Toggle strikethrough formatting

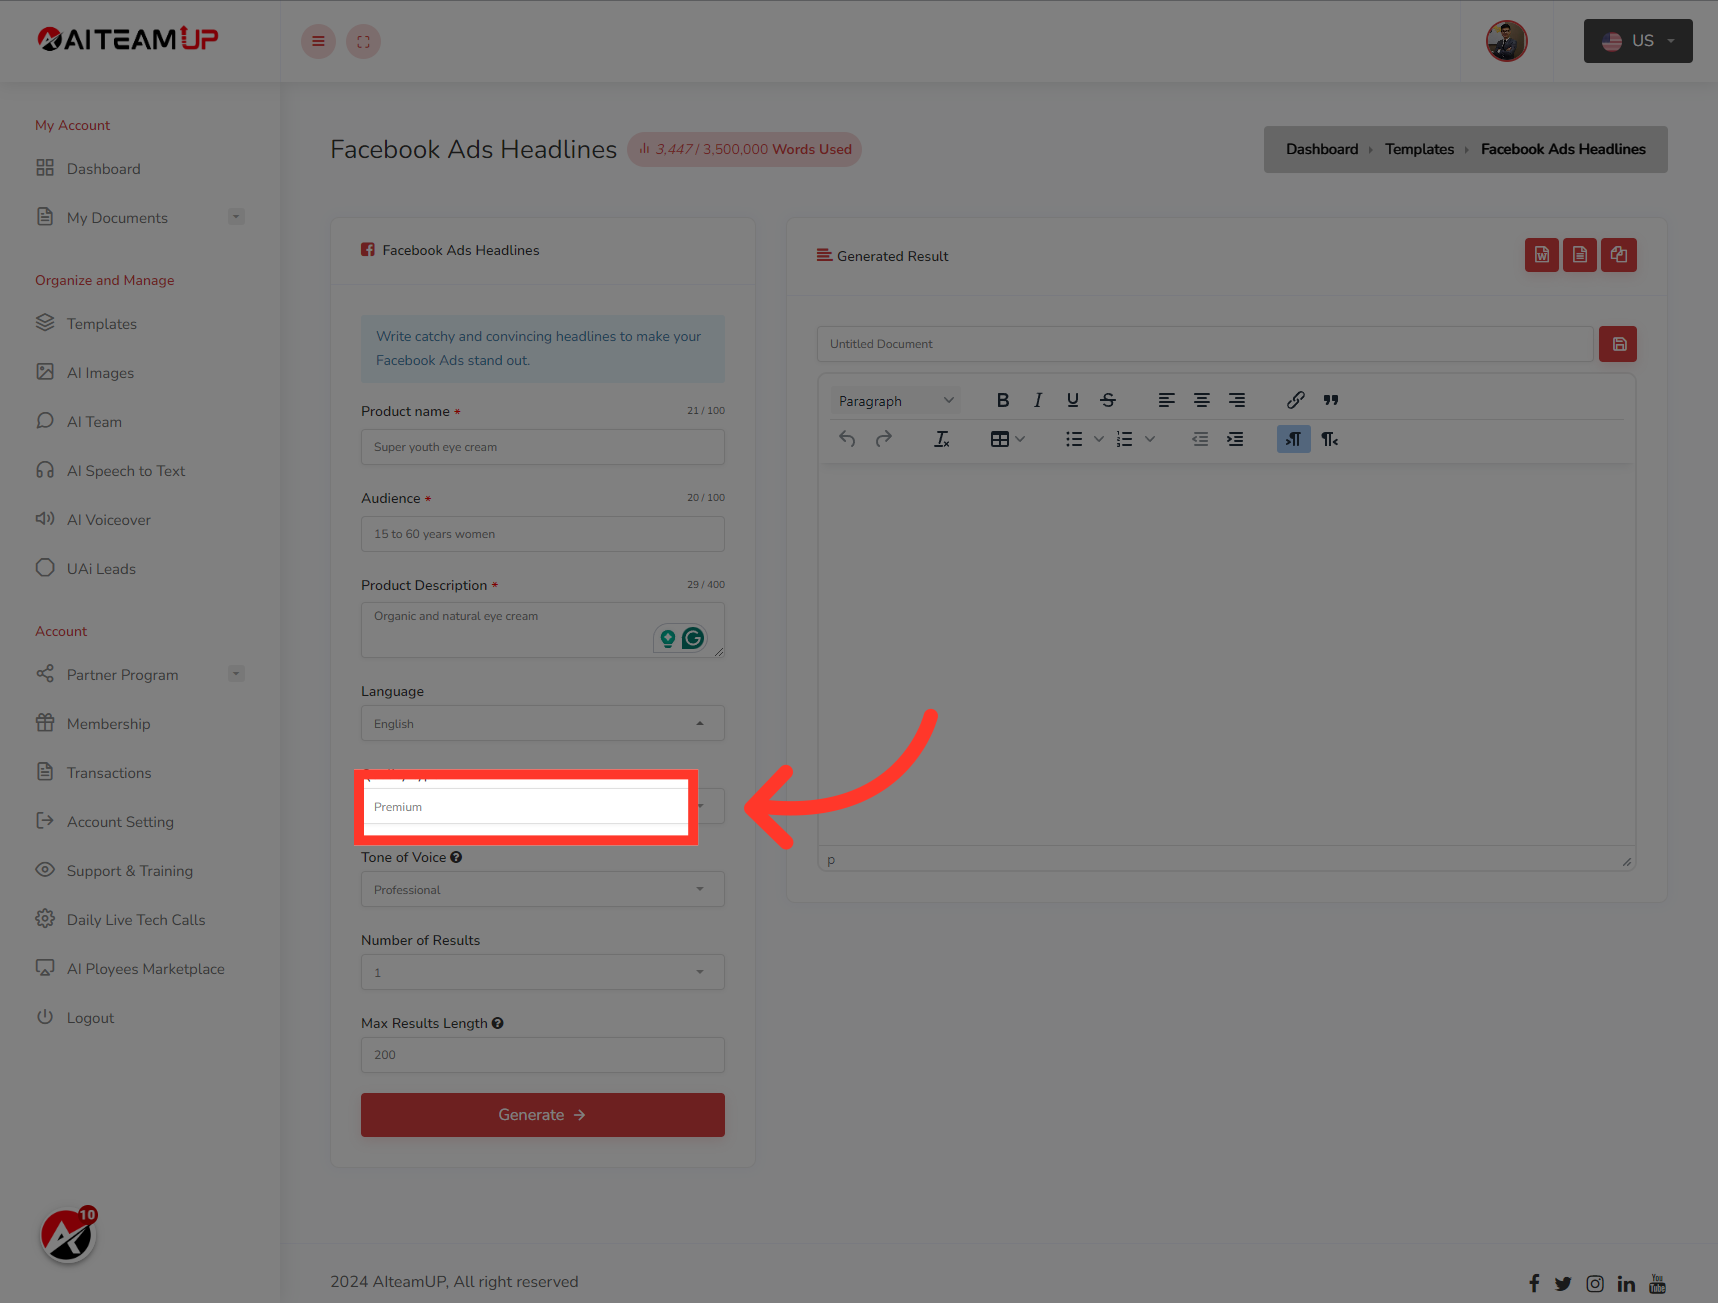pyautogui.click(x=1108, y=400)
